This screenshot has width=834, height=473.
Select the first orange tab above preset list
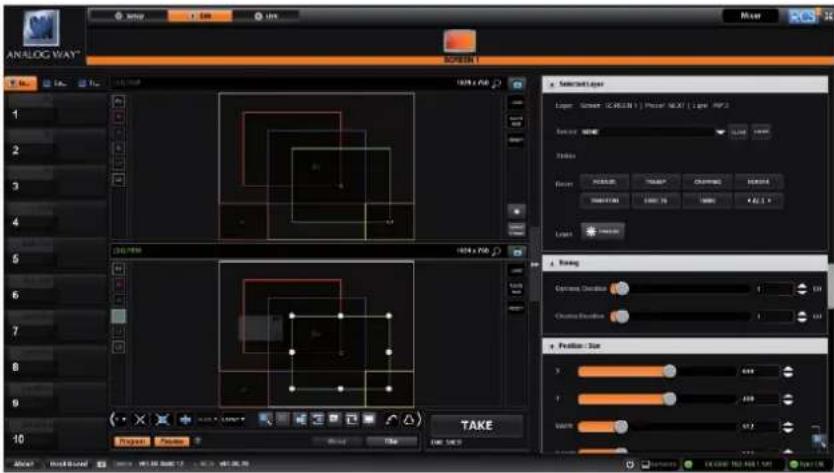coord(21,84)
